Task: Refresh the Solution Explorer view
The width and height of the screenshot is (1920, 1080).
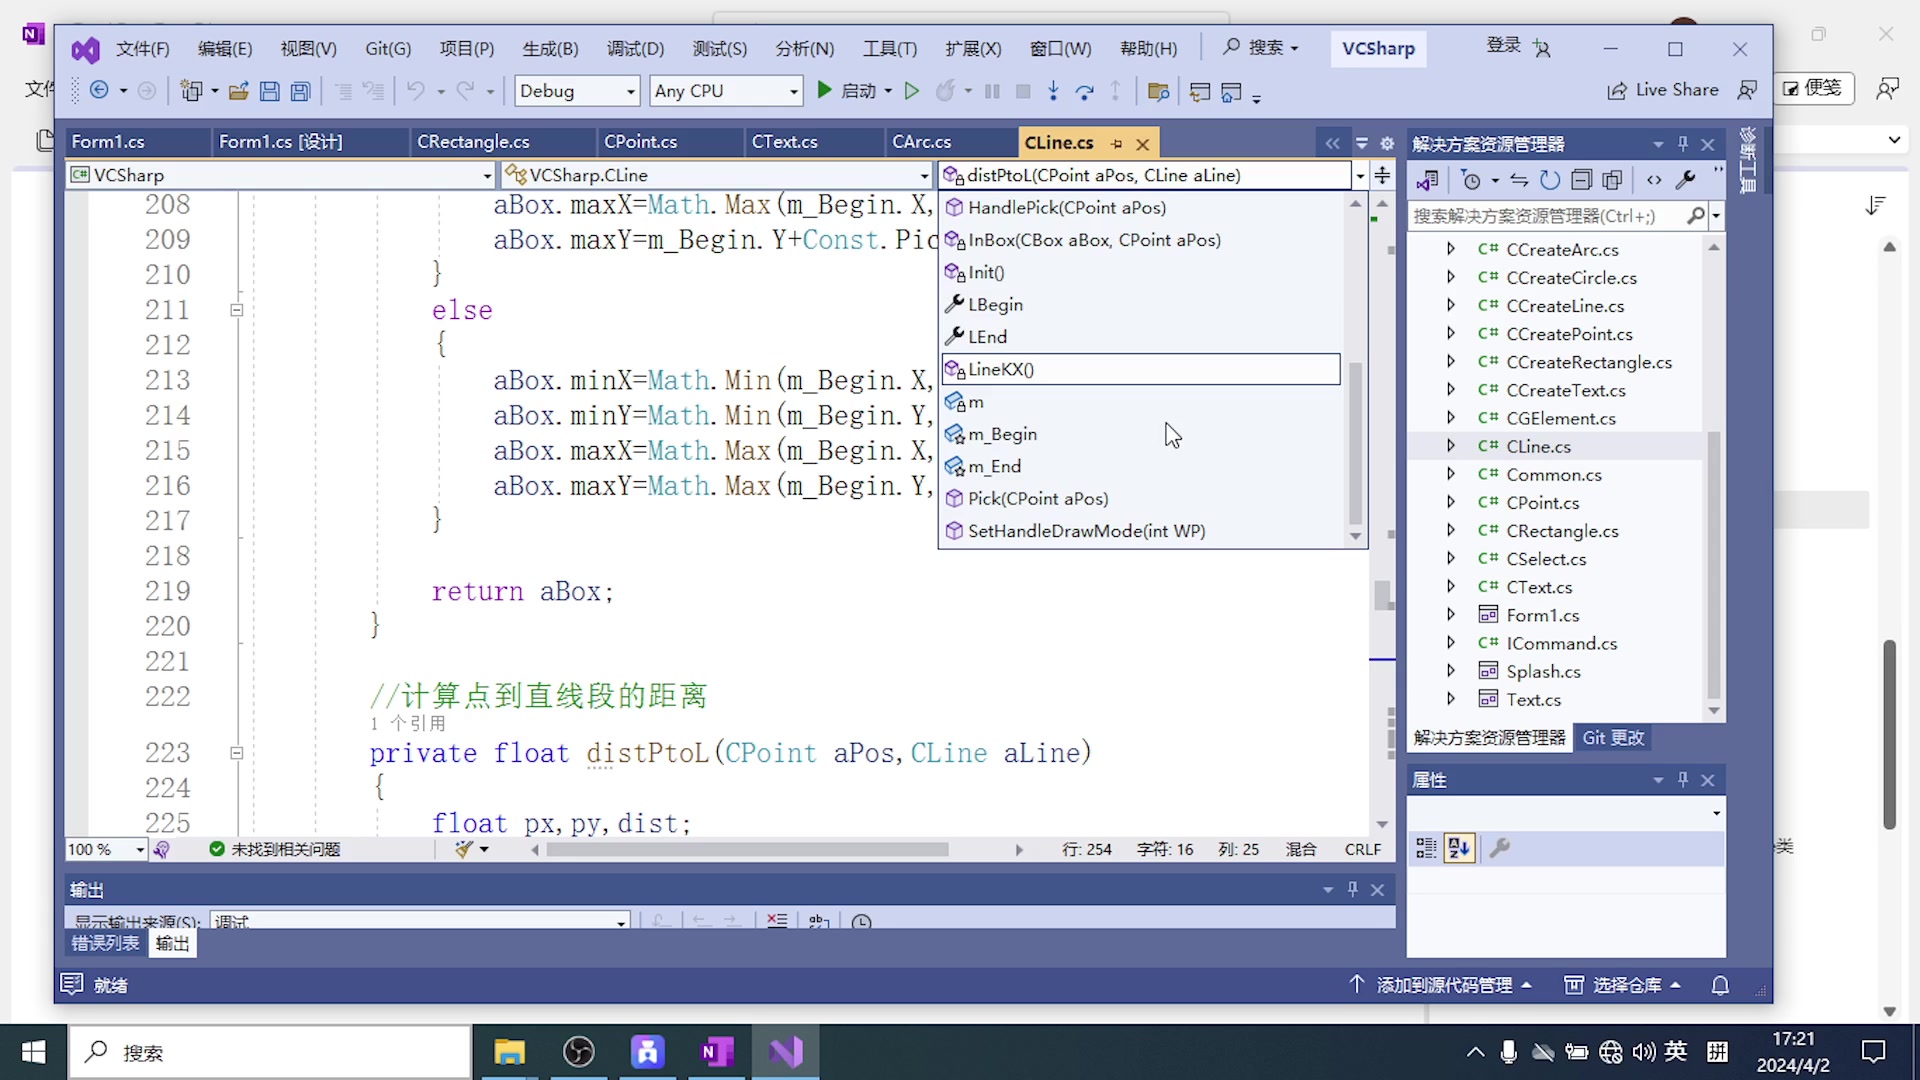Action: 1549,180
